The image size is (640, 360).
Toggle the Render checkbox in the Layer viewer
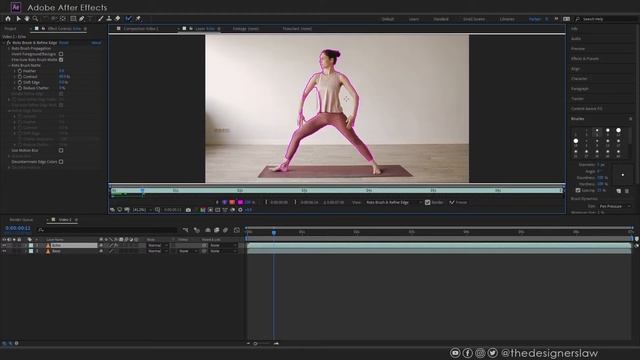(427, 202)
